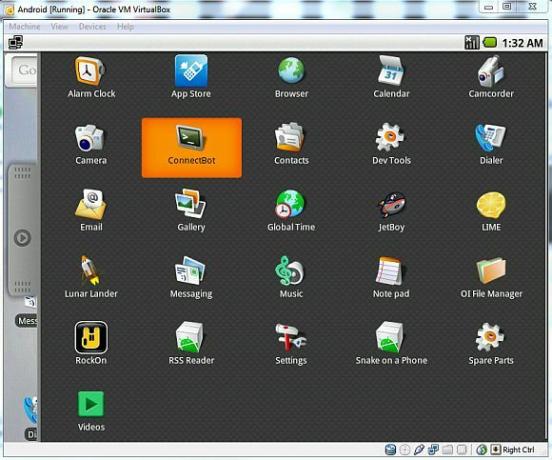Open the Contacts app
Image resolution: width=552 pixels, height=460 pixels.
tap(291, 144)
